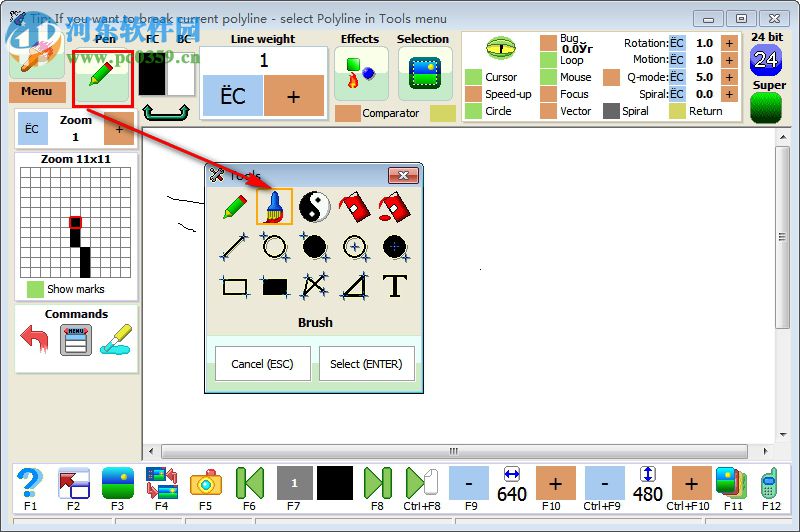800x532 pixels.
Task: Select the spilling red paint bucket tool
Action: coord(394,207)
